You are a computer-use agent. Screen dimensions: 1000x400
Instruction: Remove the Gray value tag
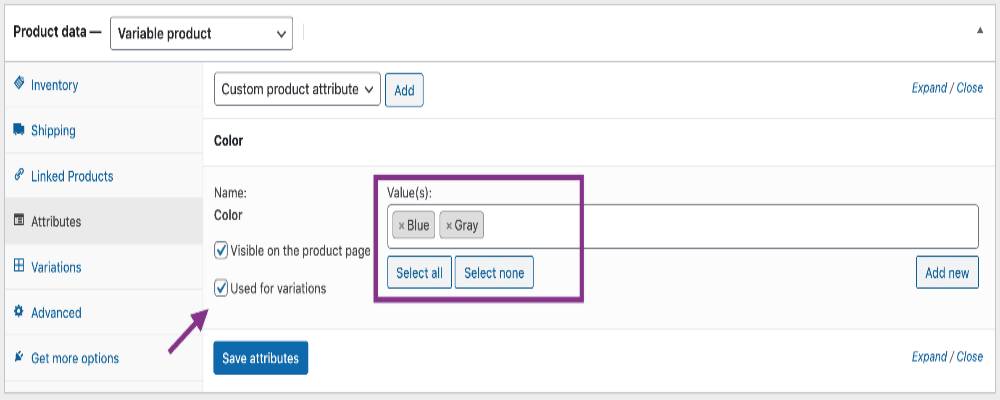449,226
